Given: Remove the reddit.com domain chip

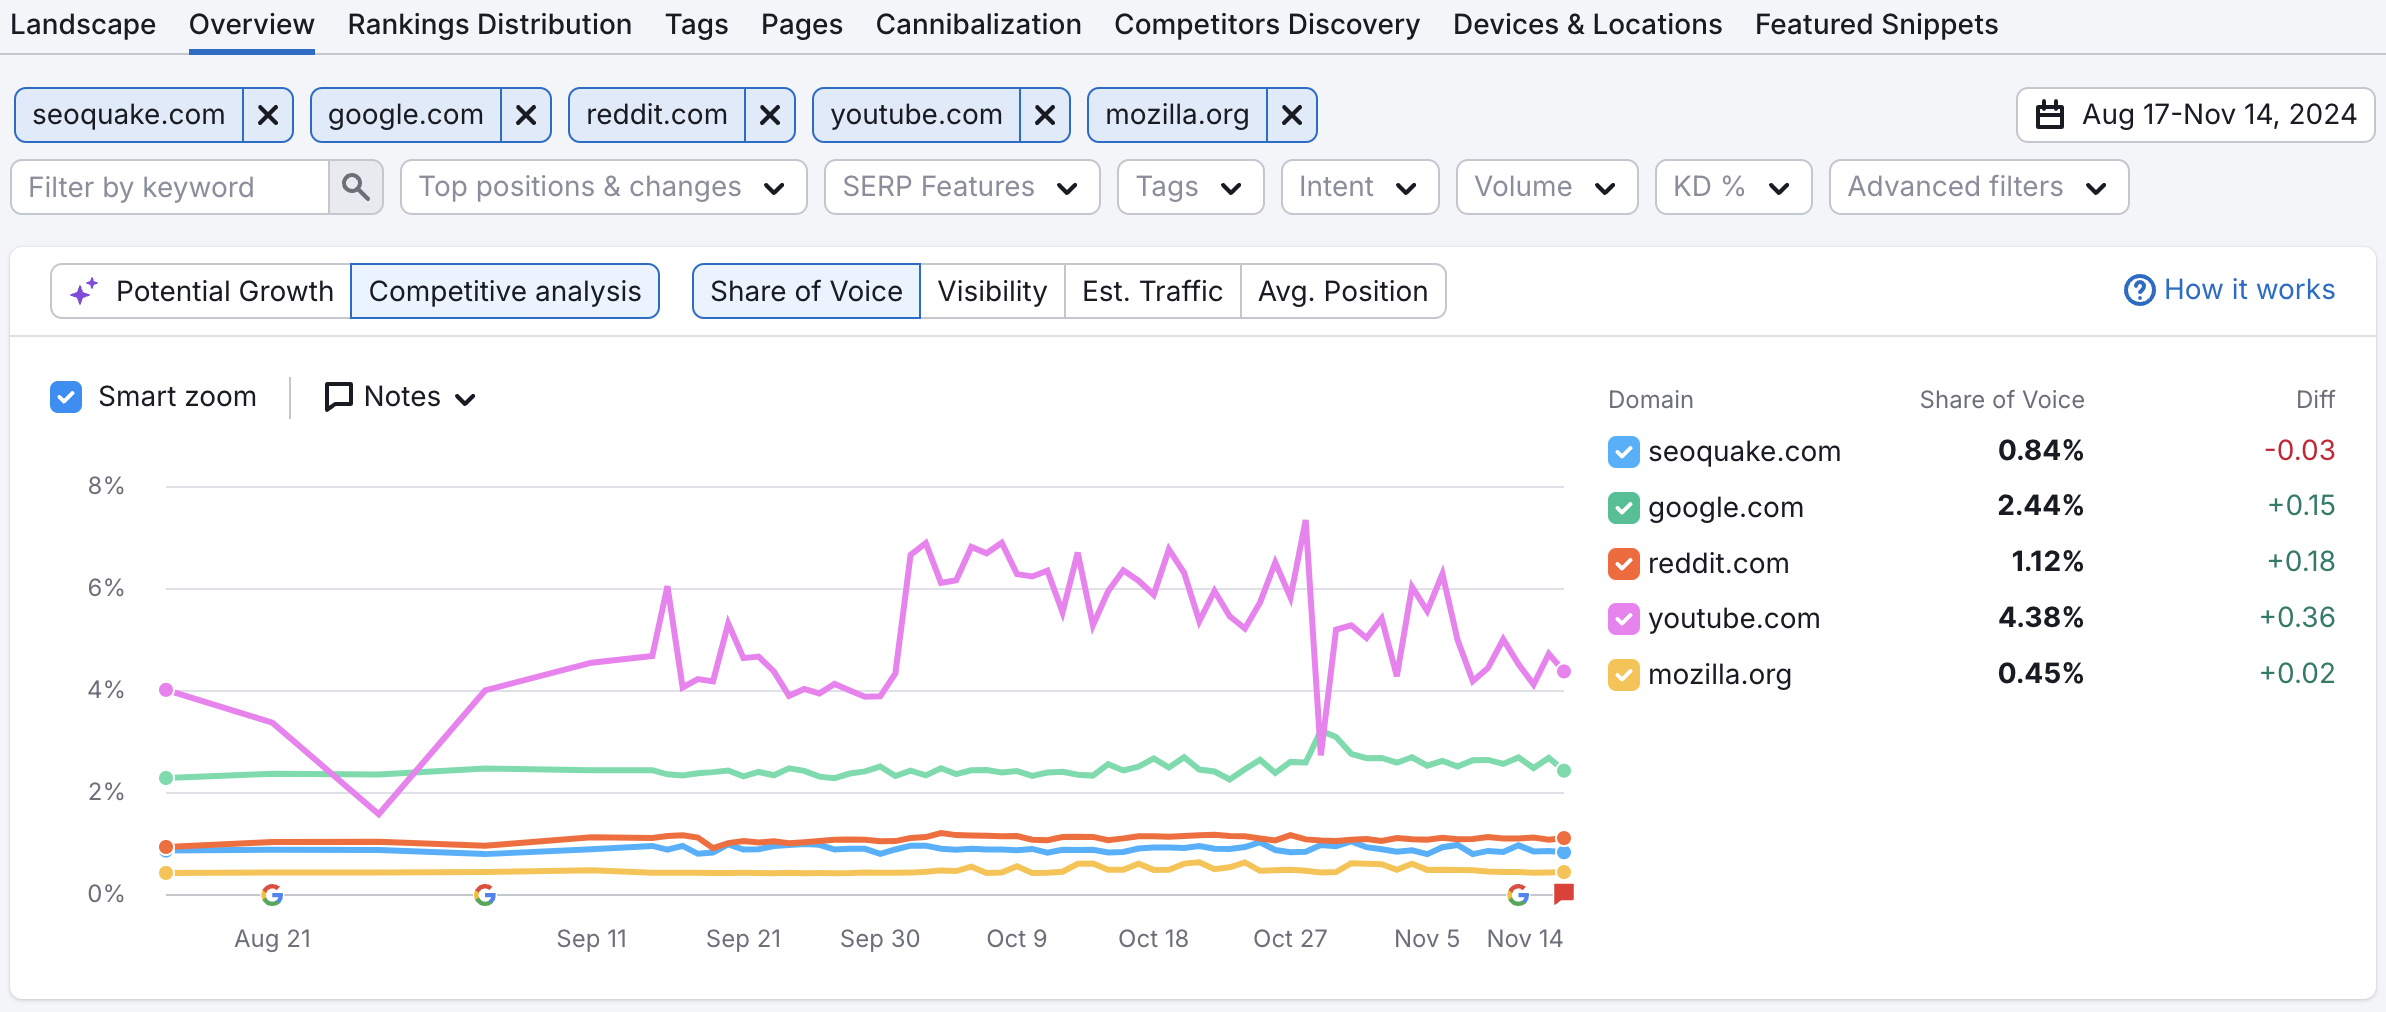Looking at the screenshot, I should tap(770, 115).
